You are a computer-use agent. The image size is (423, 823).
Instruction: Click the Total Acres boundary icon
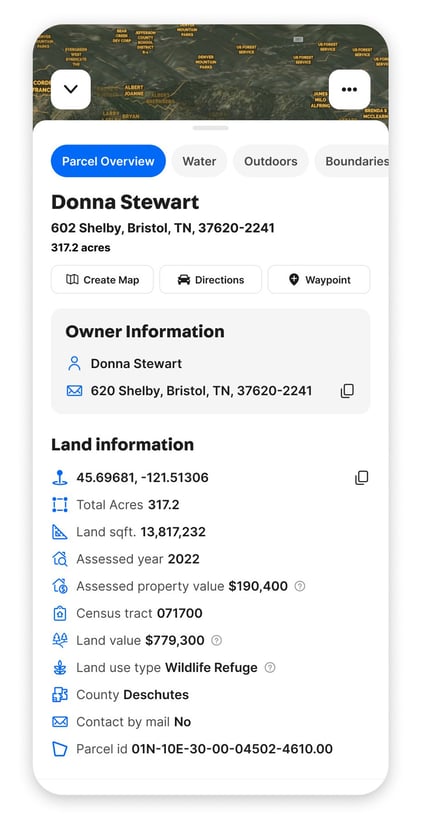60,505
